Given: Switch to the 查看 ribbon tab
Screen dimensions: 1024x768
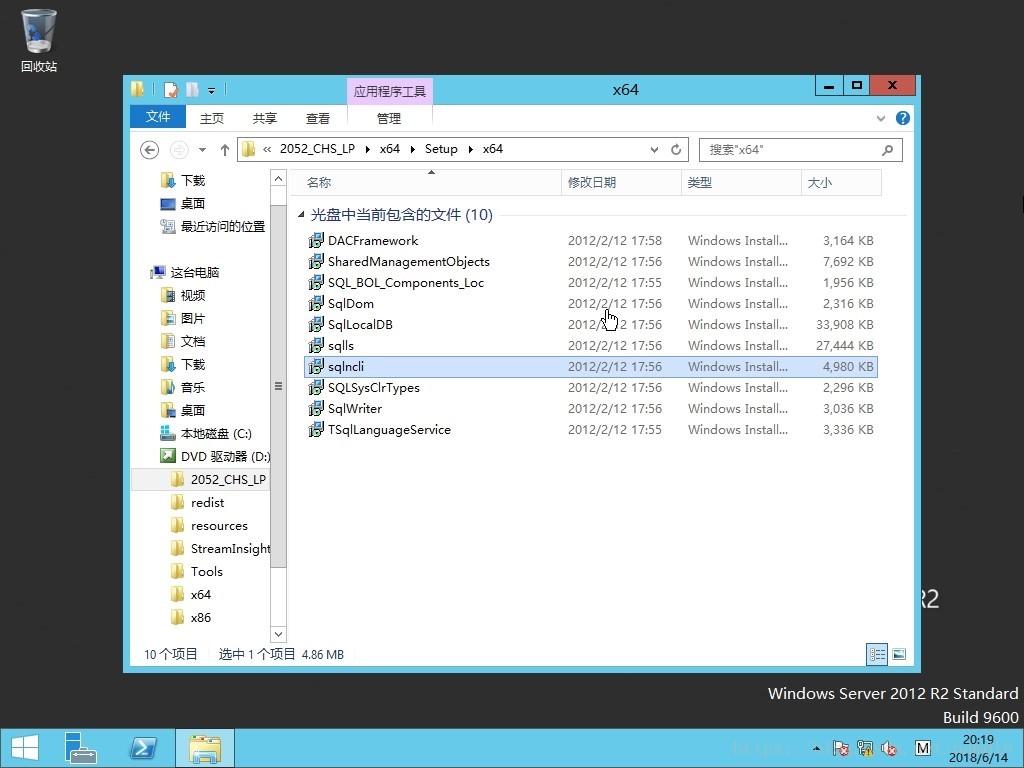Looking at the screenshot, I should [x=318, y=118].
